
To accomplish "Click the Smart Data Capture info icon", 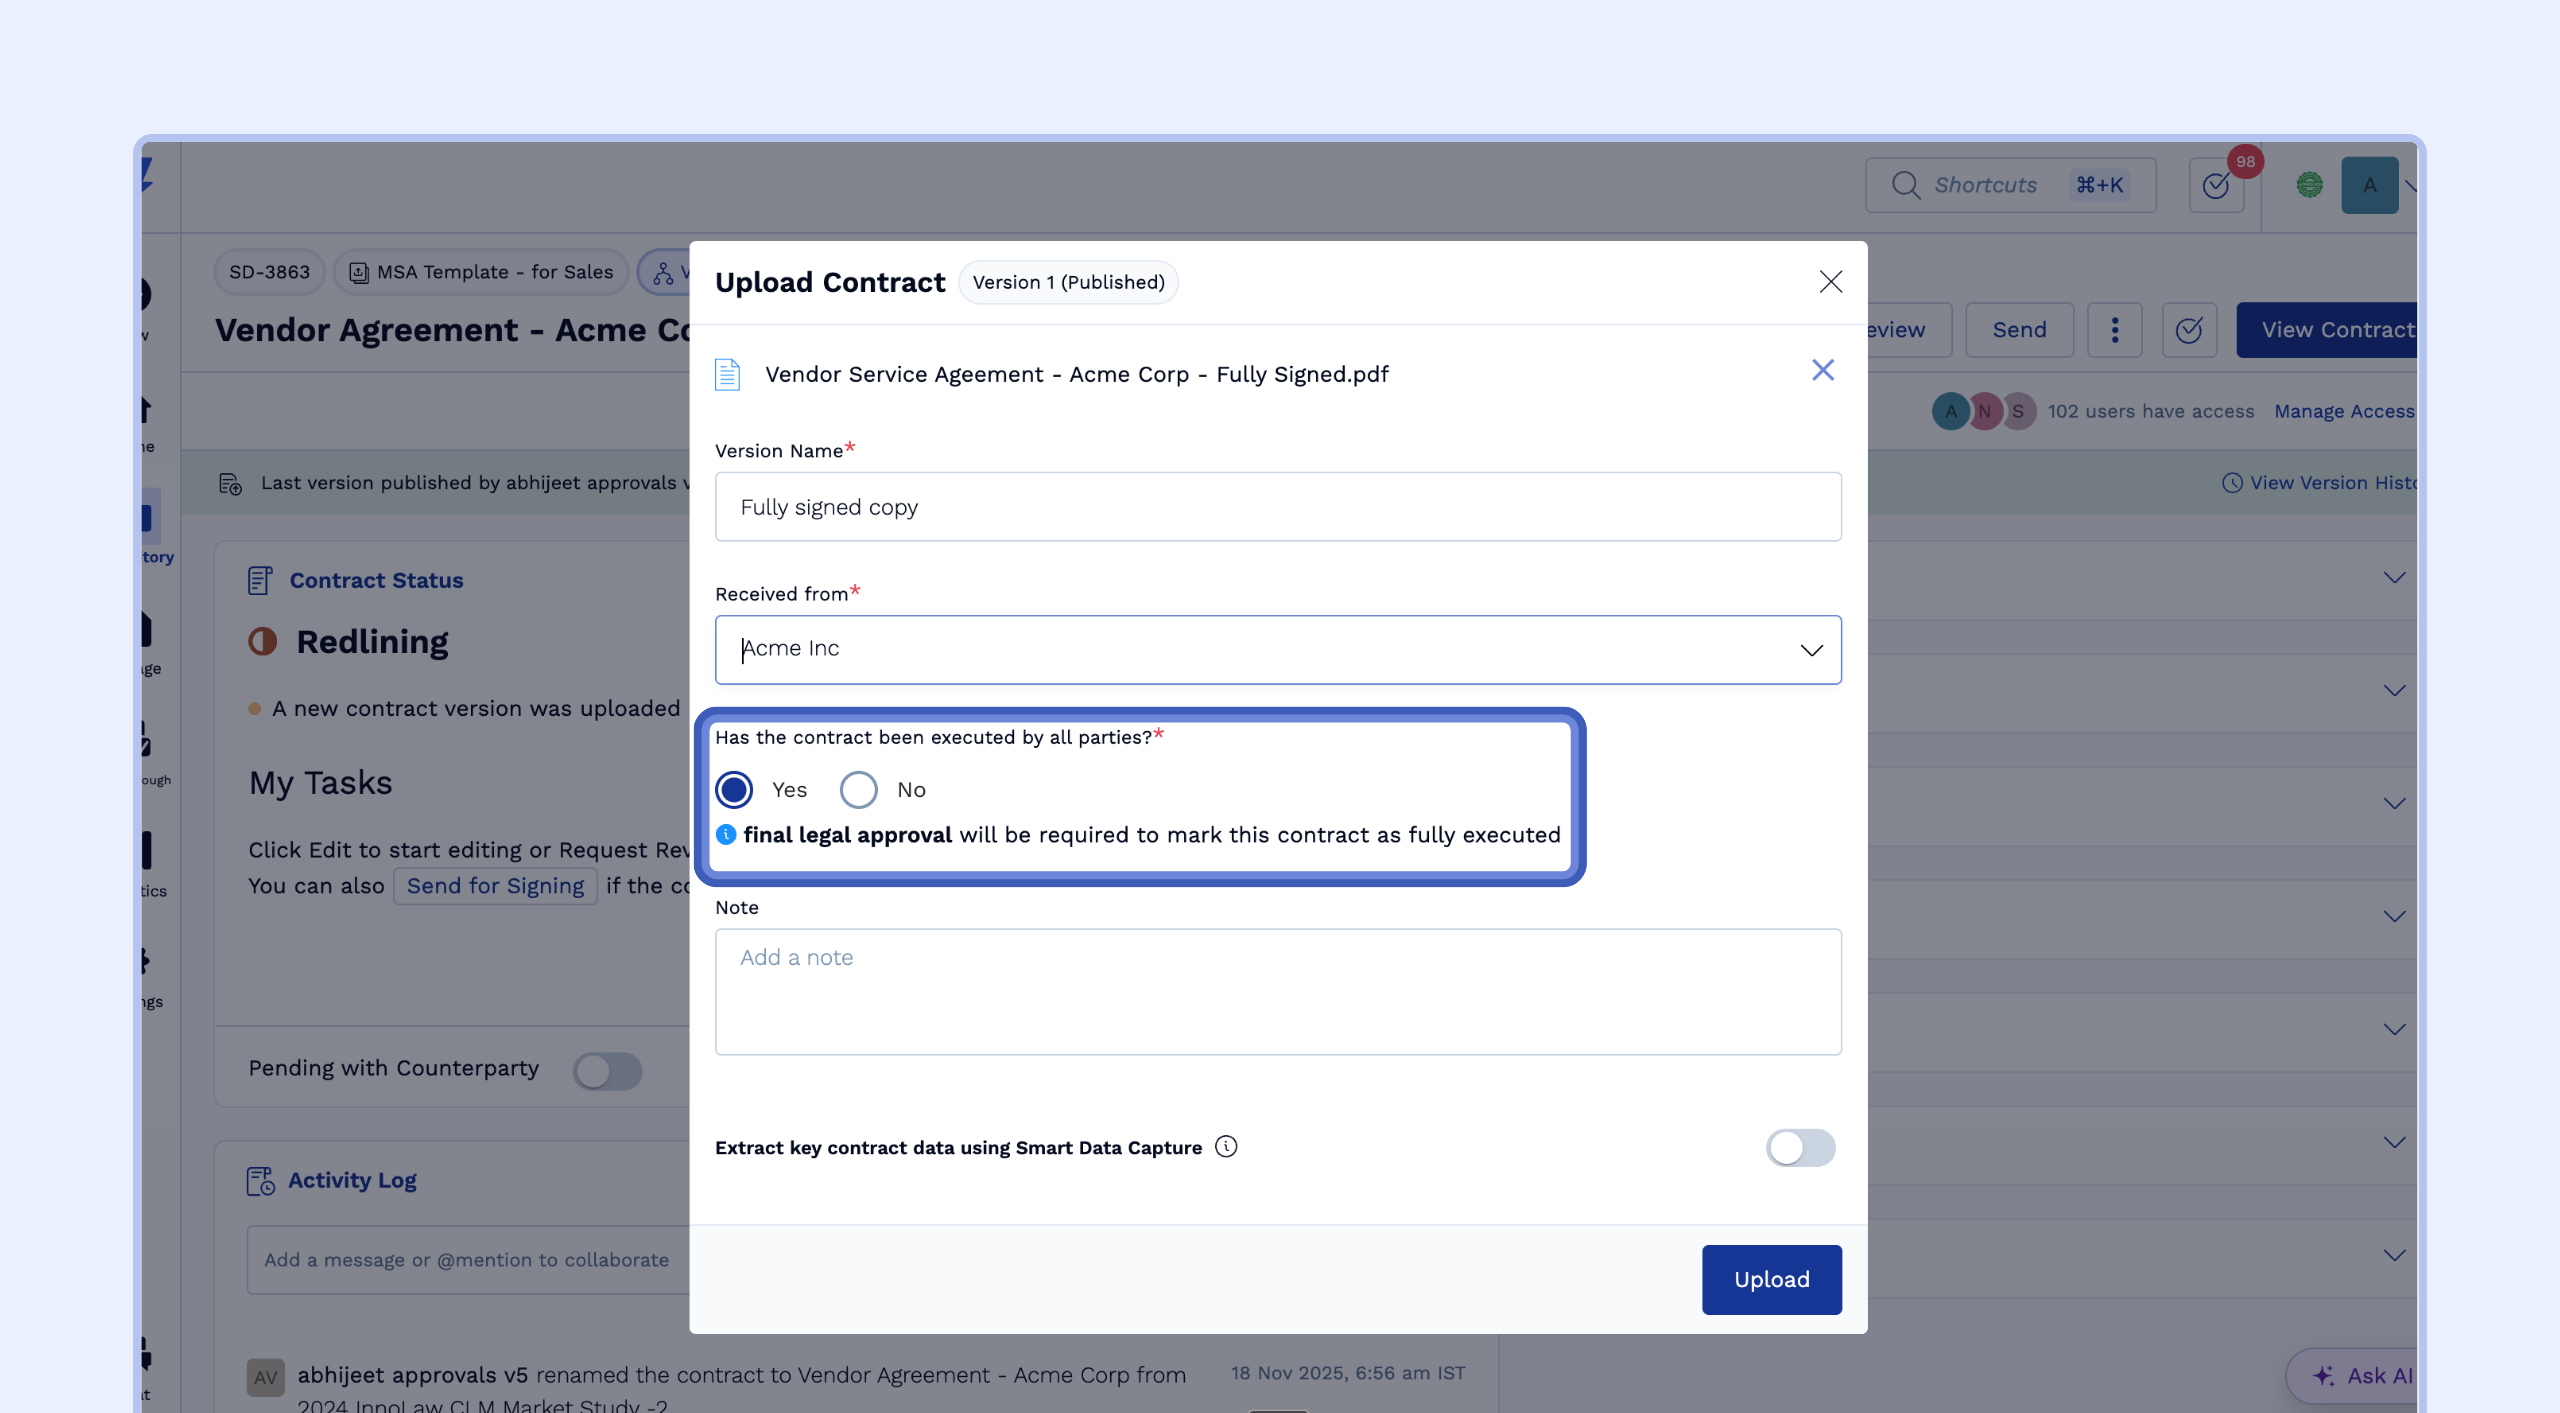I will pyautogui.click(x=1226, y=1147).
